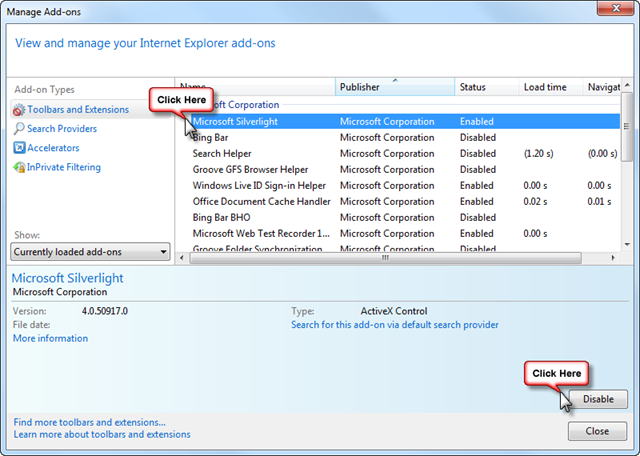Open the More information link
The height and width of the screenshot is (456, 640).
50,338
